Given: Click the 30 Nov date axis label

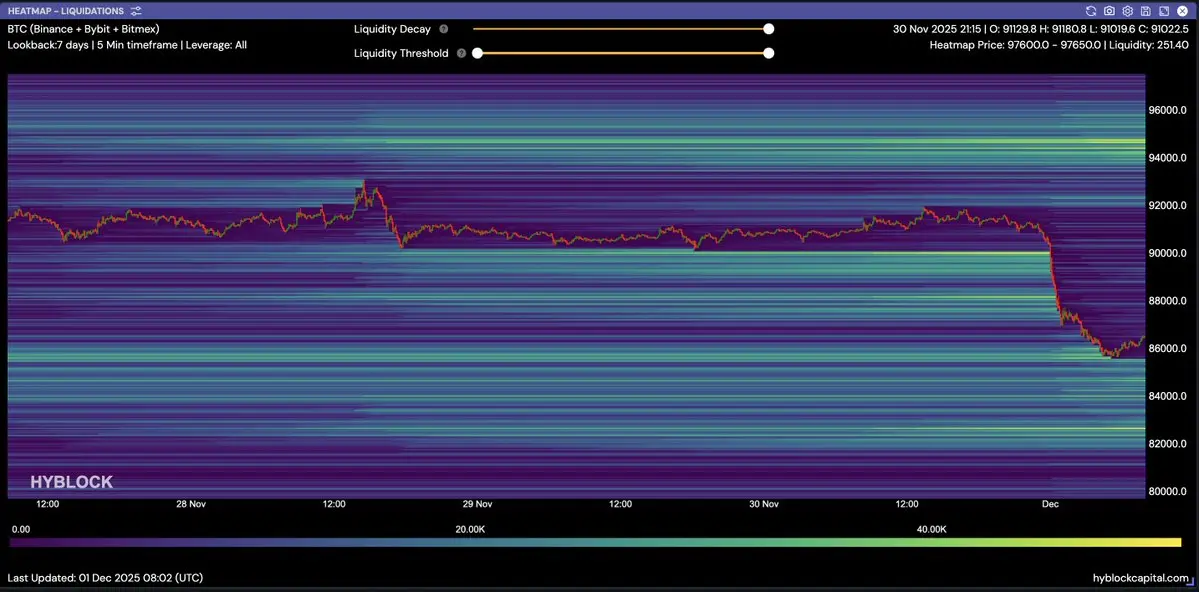Looking at the screenshot, I should coord(764,505).
